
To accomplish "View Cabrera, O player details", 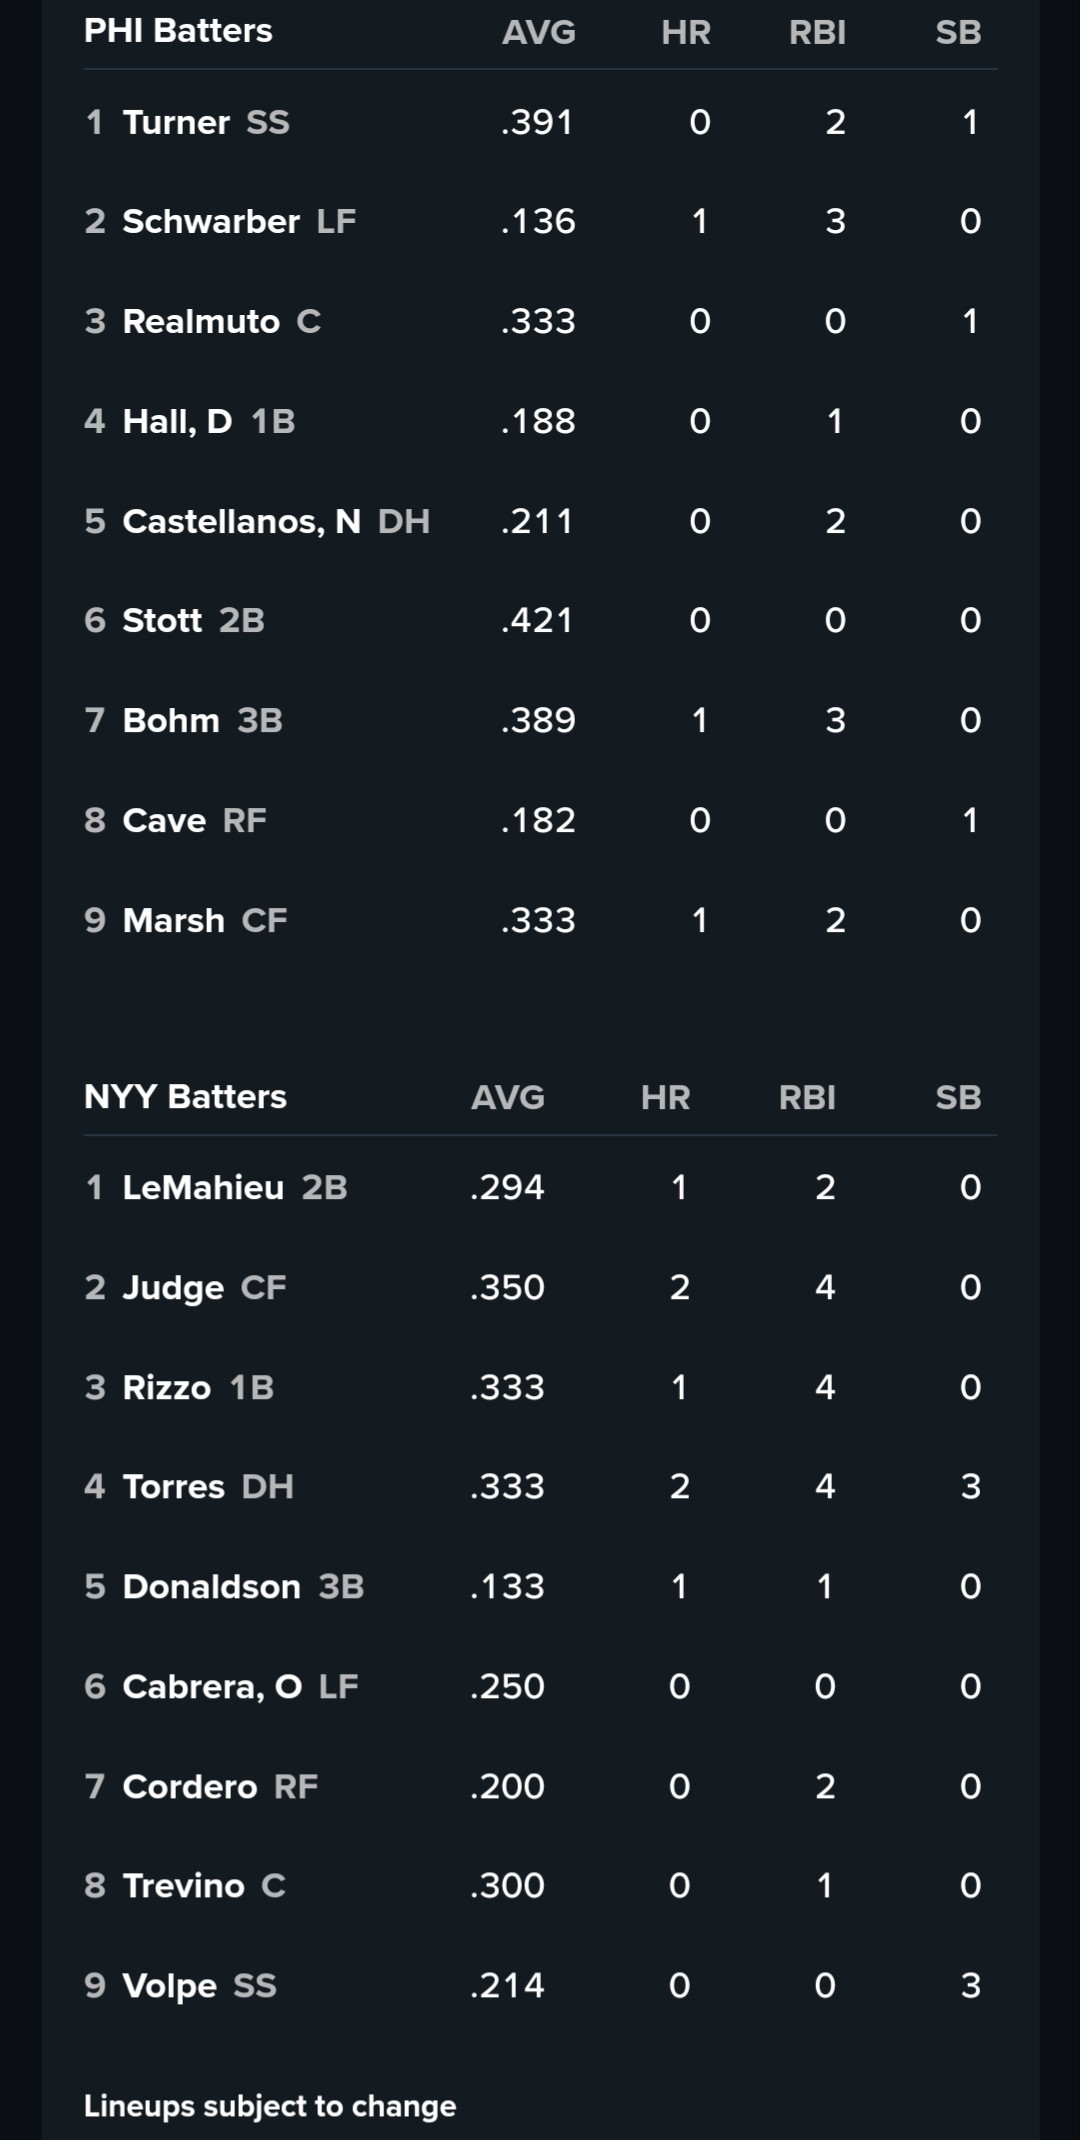I will coord(211,1686).
